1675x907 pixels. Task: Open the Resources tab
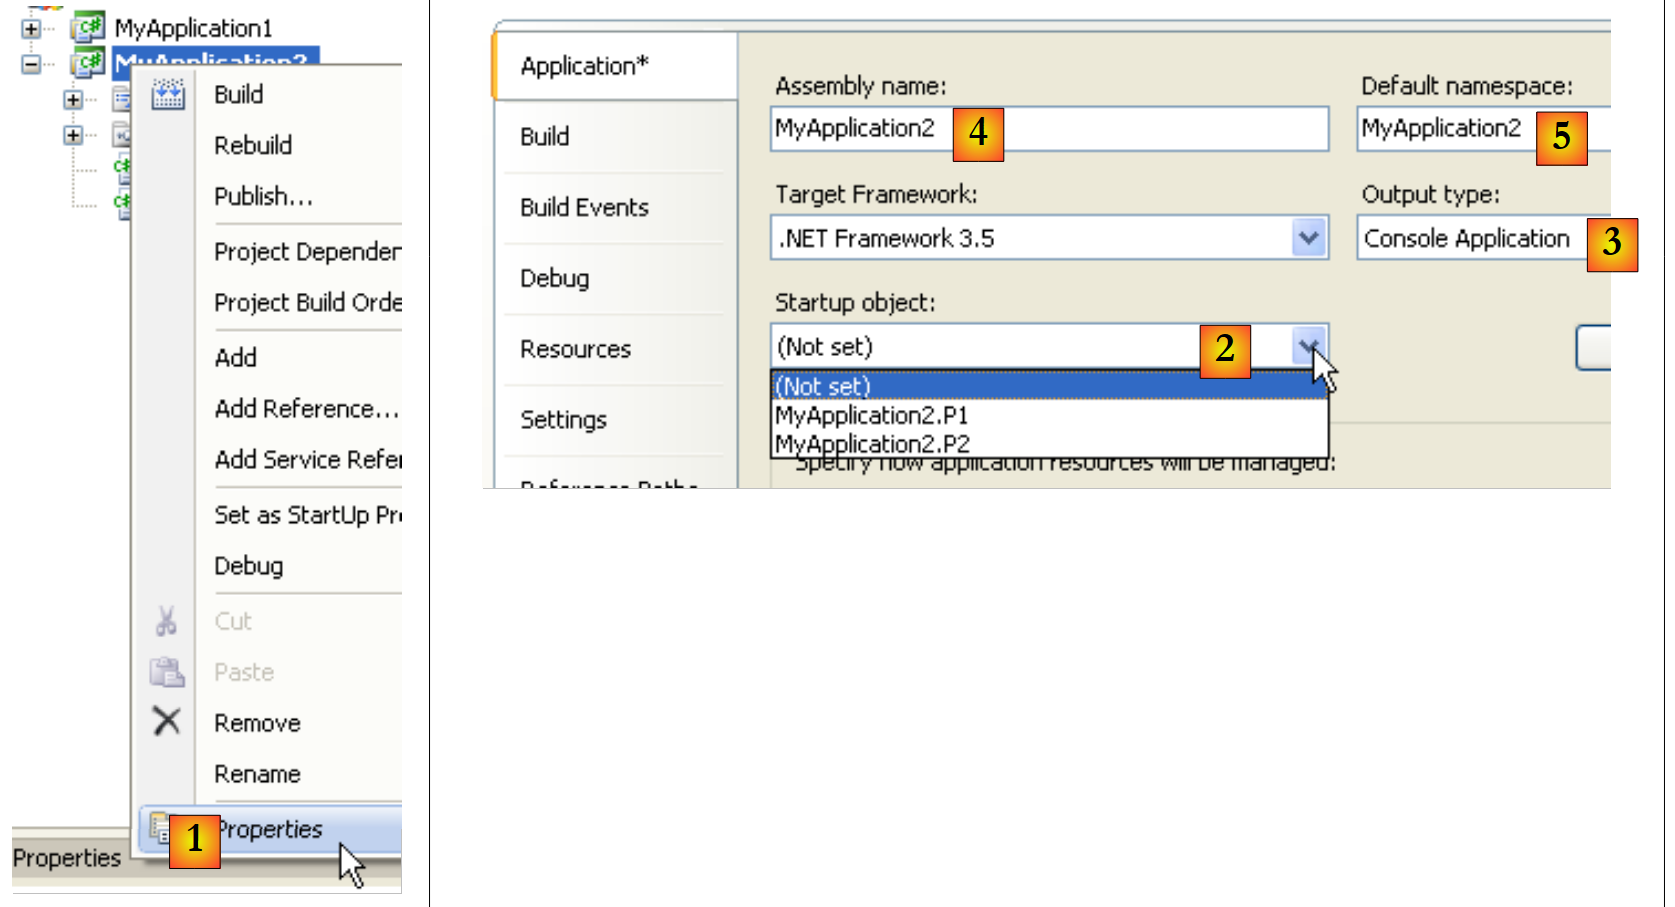click(575, 350)
